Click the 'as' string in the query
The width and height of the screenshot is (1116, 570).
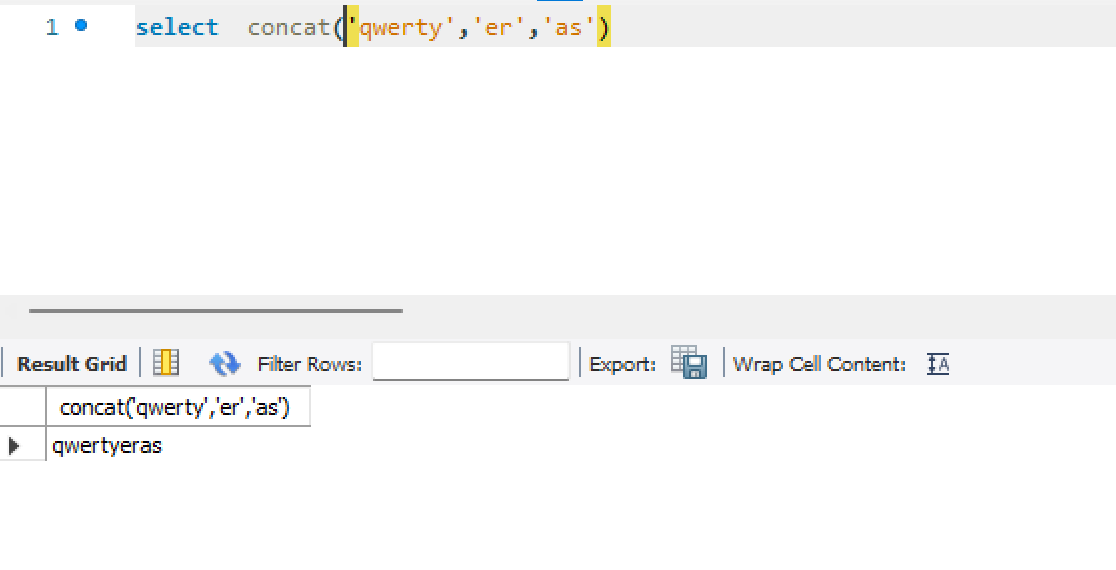(569, 27)
